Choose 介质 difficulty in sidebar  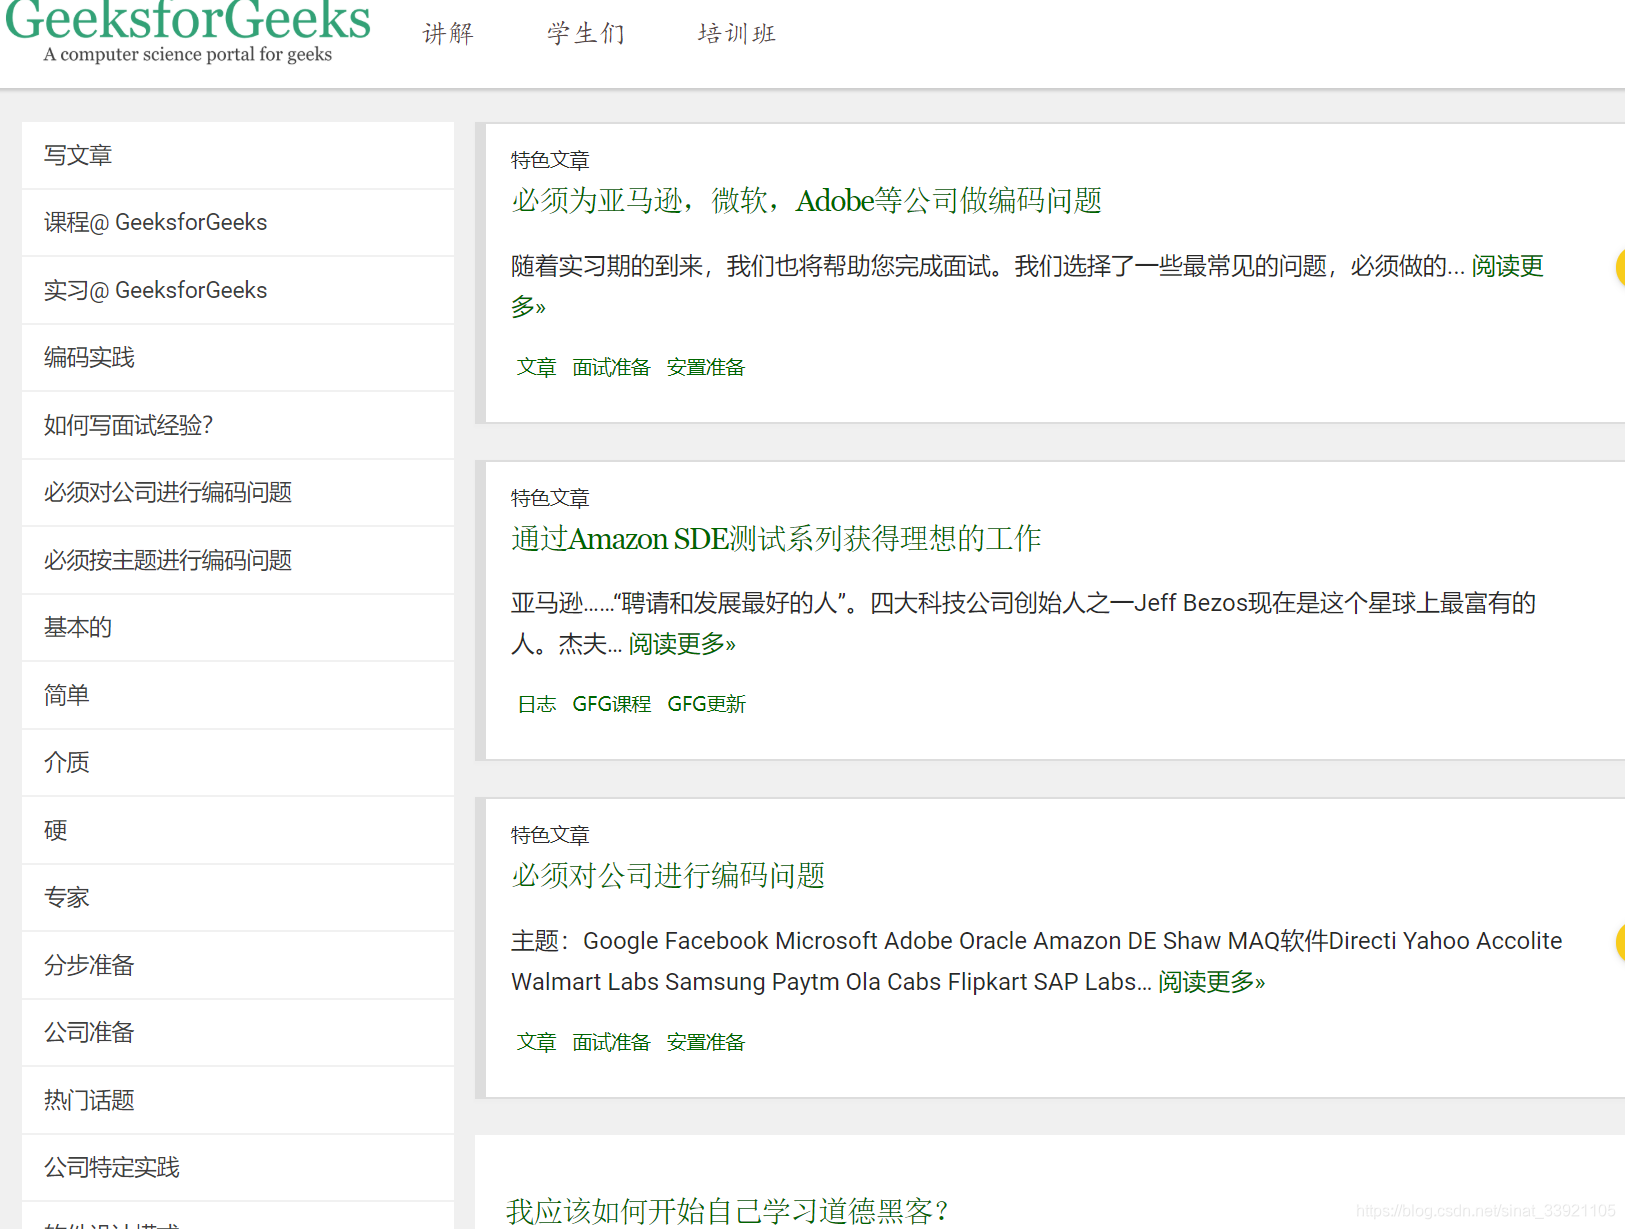point(238,762)
